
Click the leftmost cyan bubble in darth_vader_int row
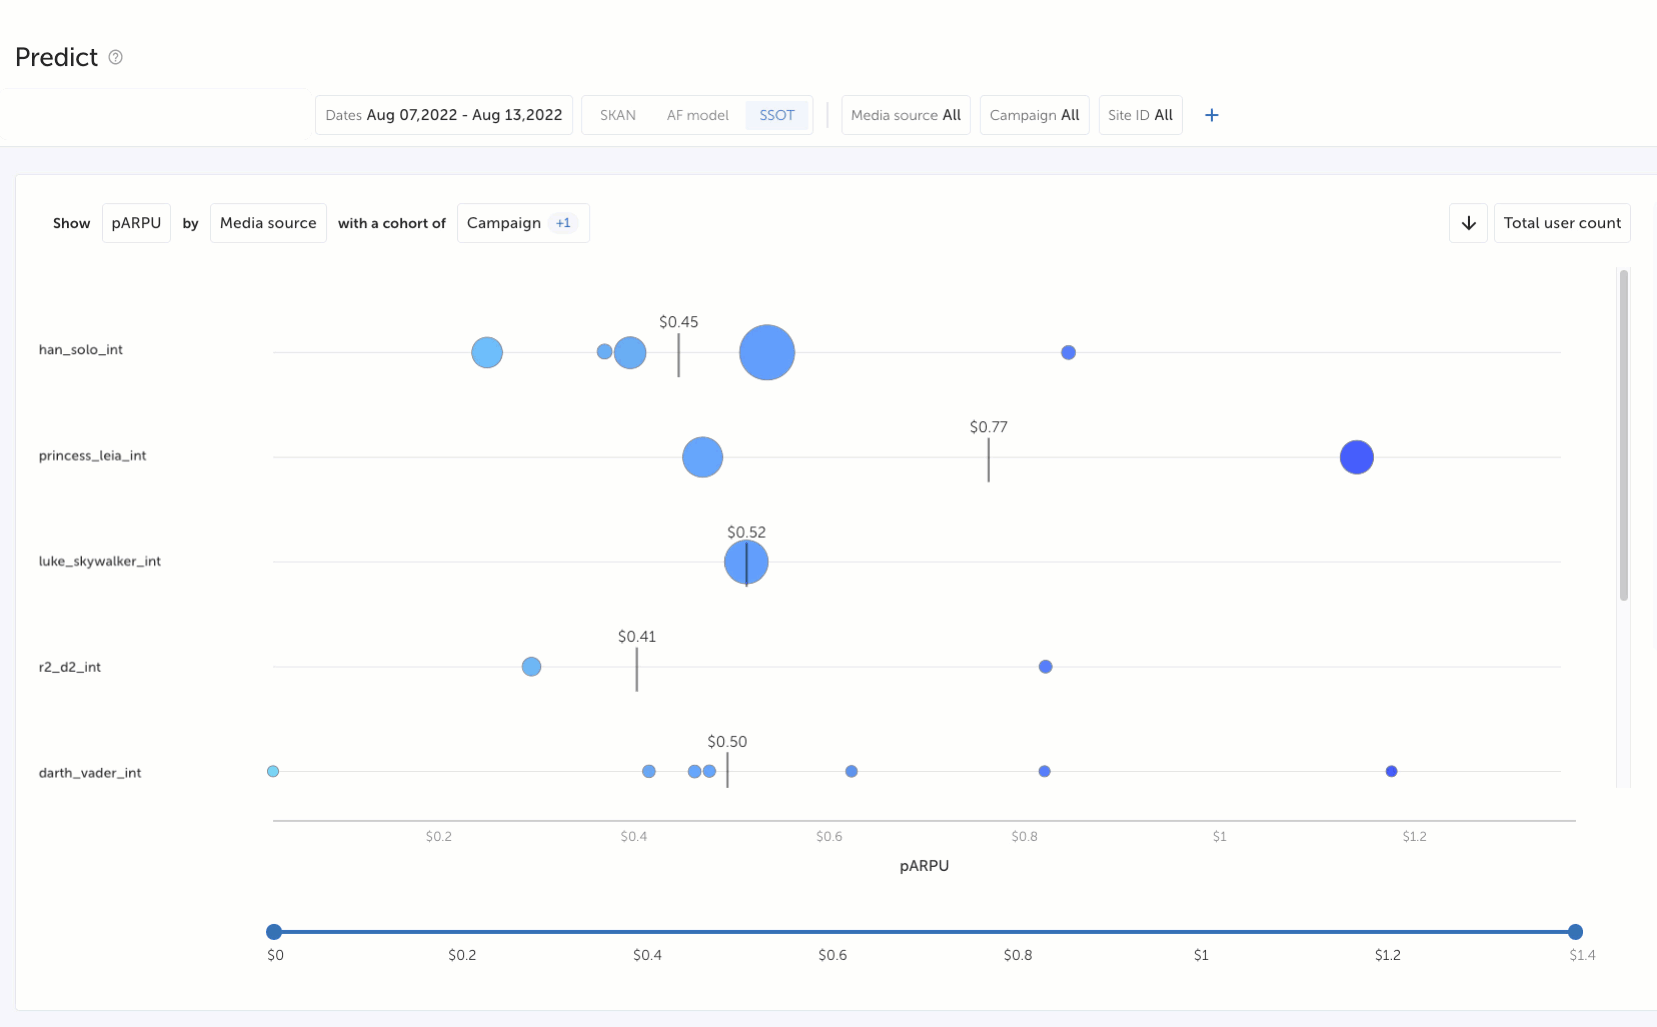coord(273,771)
